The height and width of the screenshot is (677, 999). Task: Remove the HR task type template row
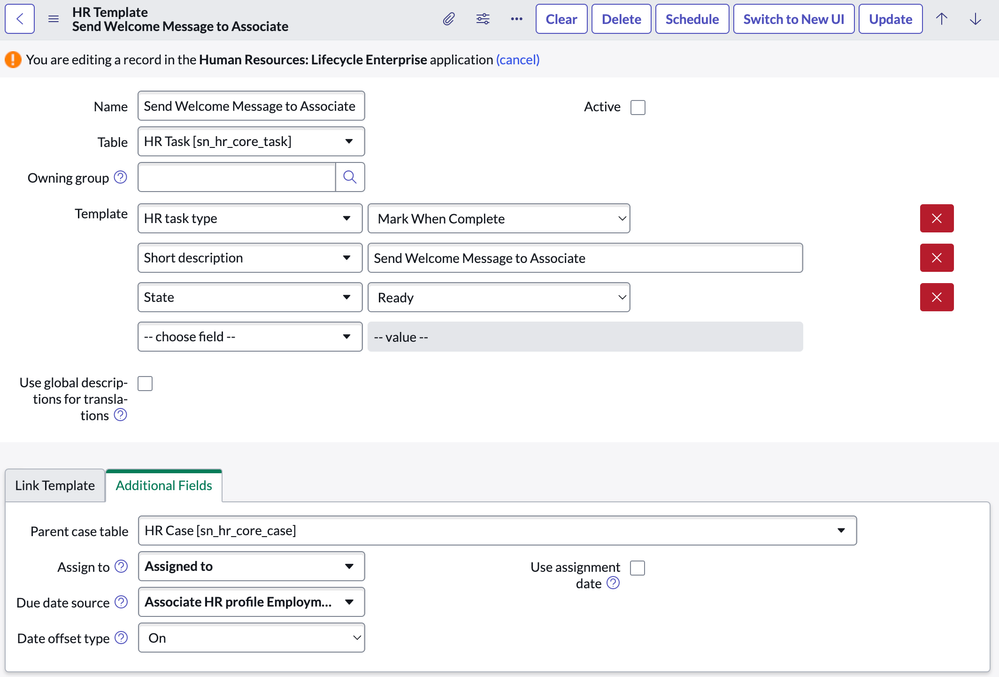click(937, 218)
